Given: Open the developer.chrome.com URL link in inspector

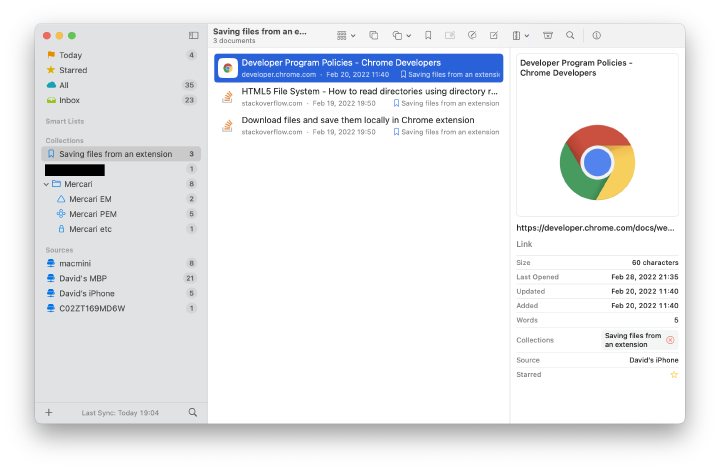Looking at the screenshot, I should point(596,228).
